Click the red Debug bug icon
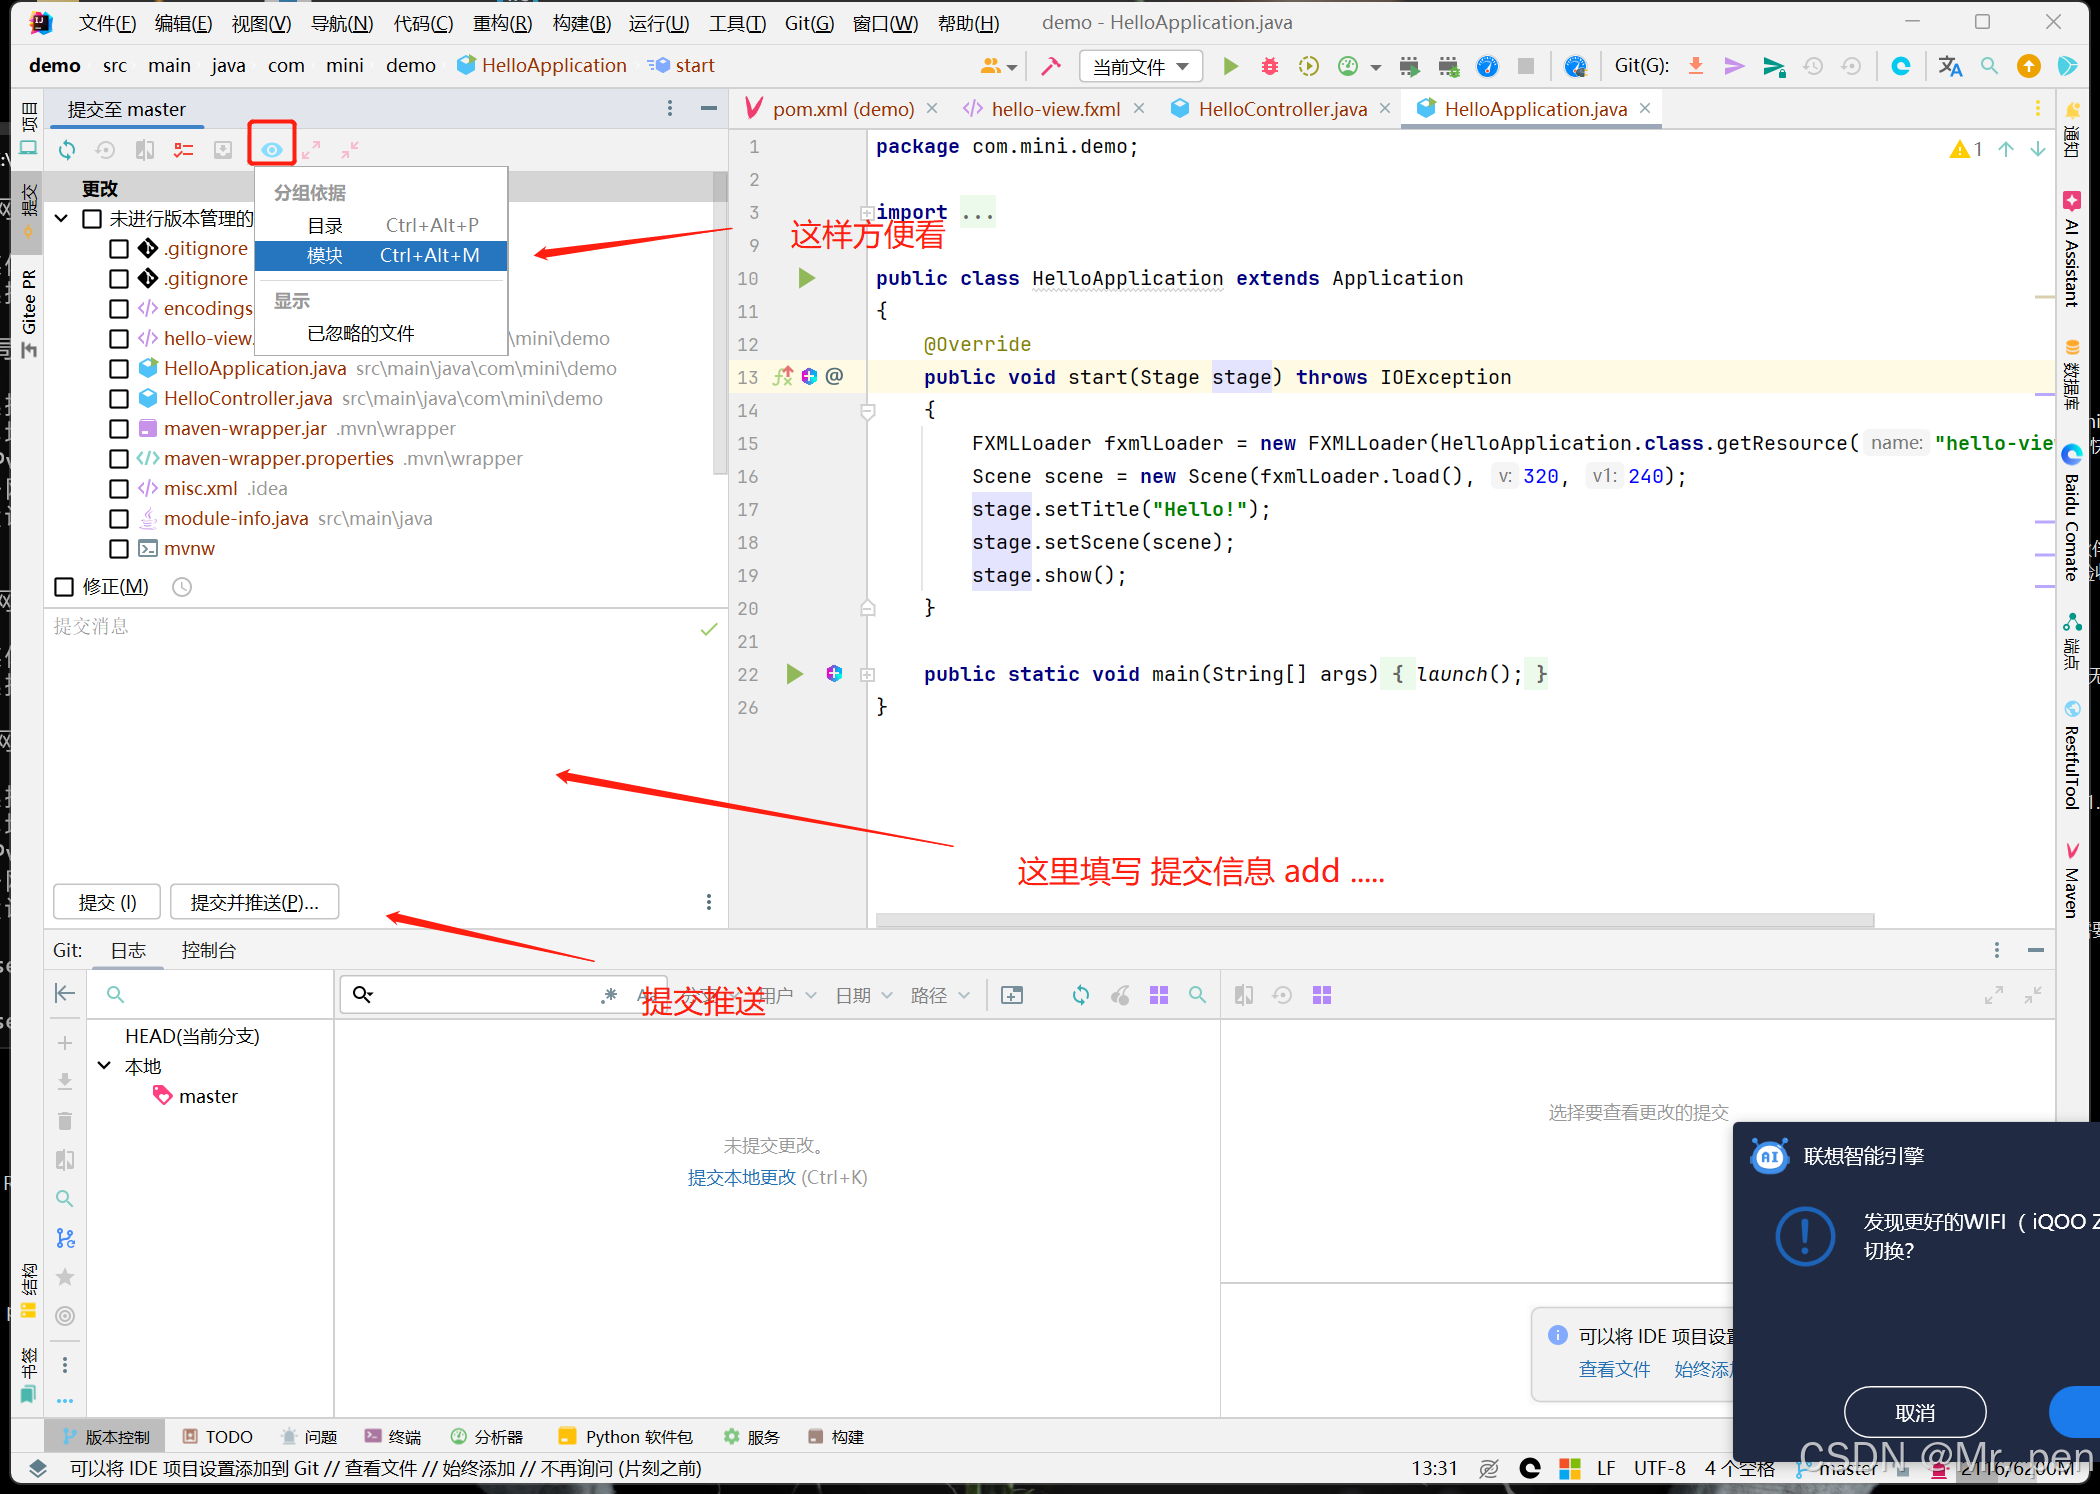 [1269, 66]
